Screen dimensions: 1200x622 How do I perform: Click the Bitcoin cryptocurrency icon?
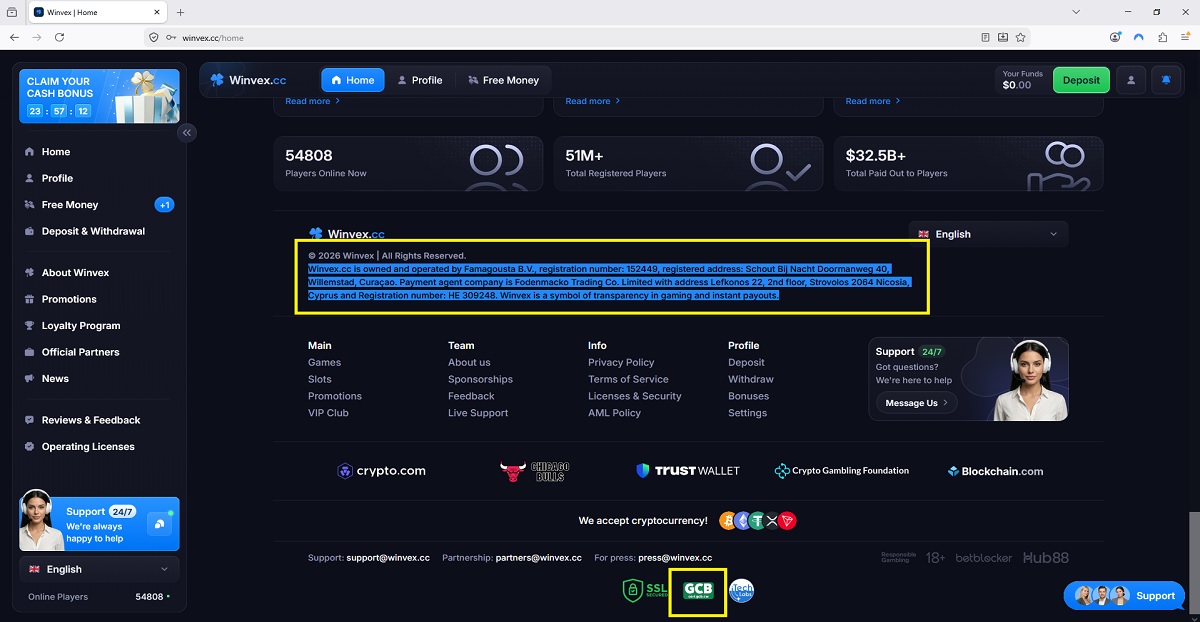(726, 521)
